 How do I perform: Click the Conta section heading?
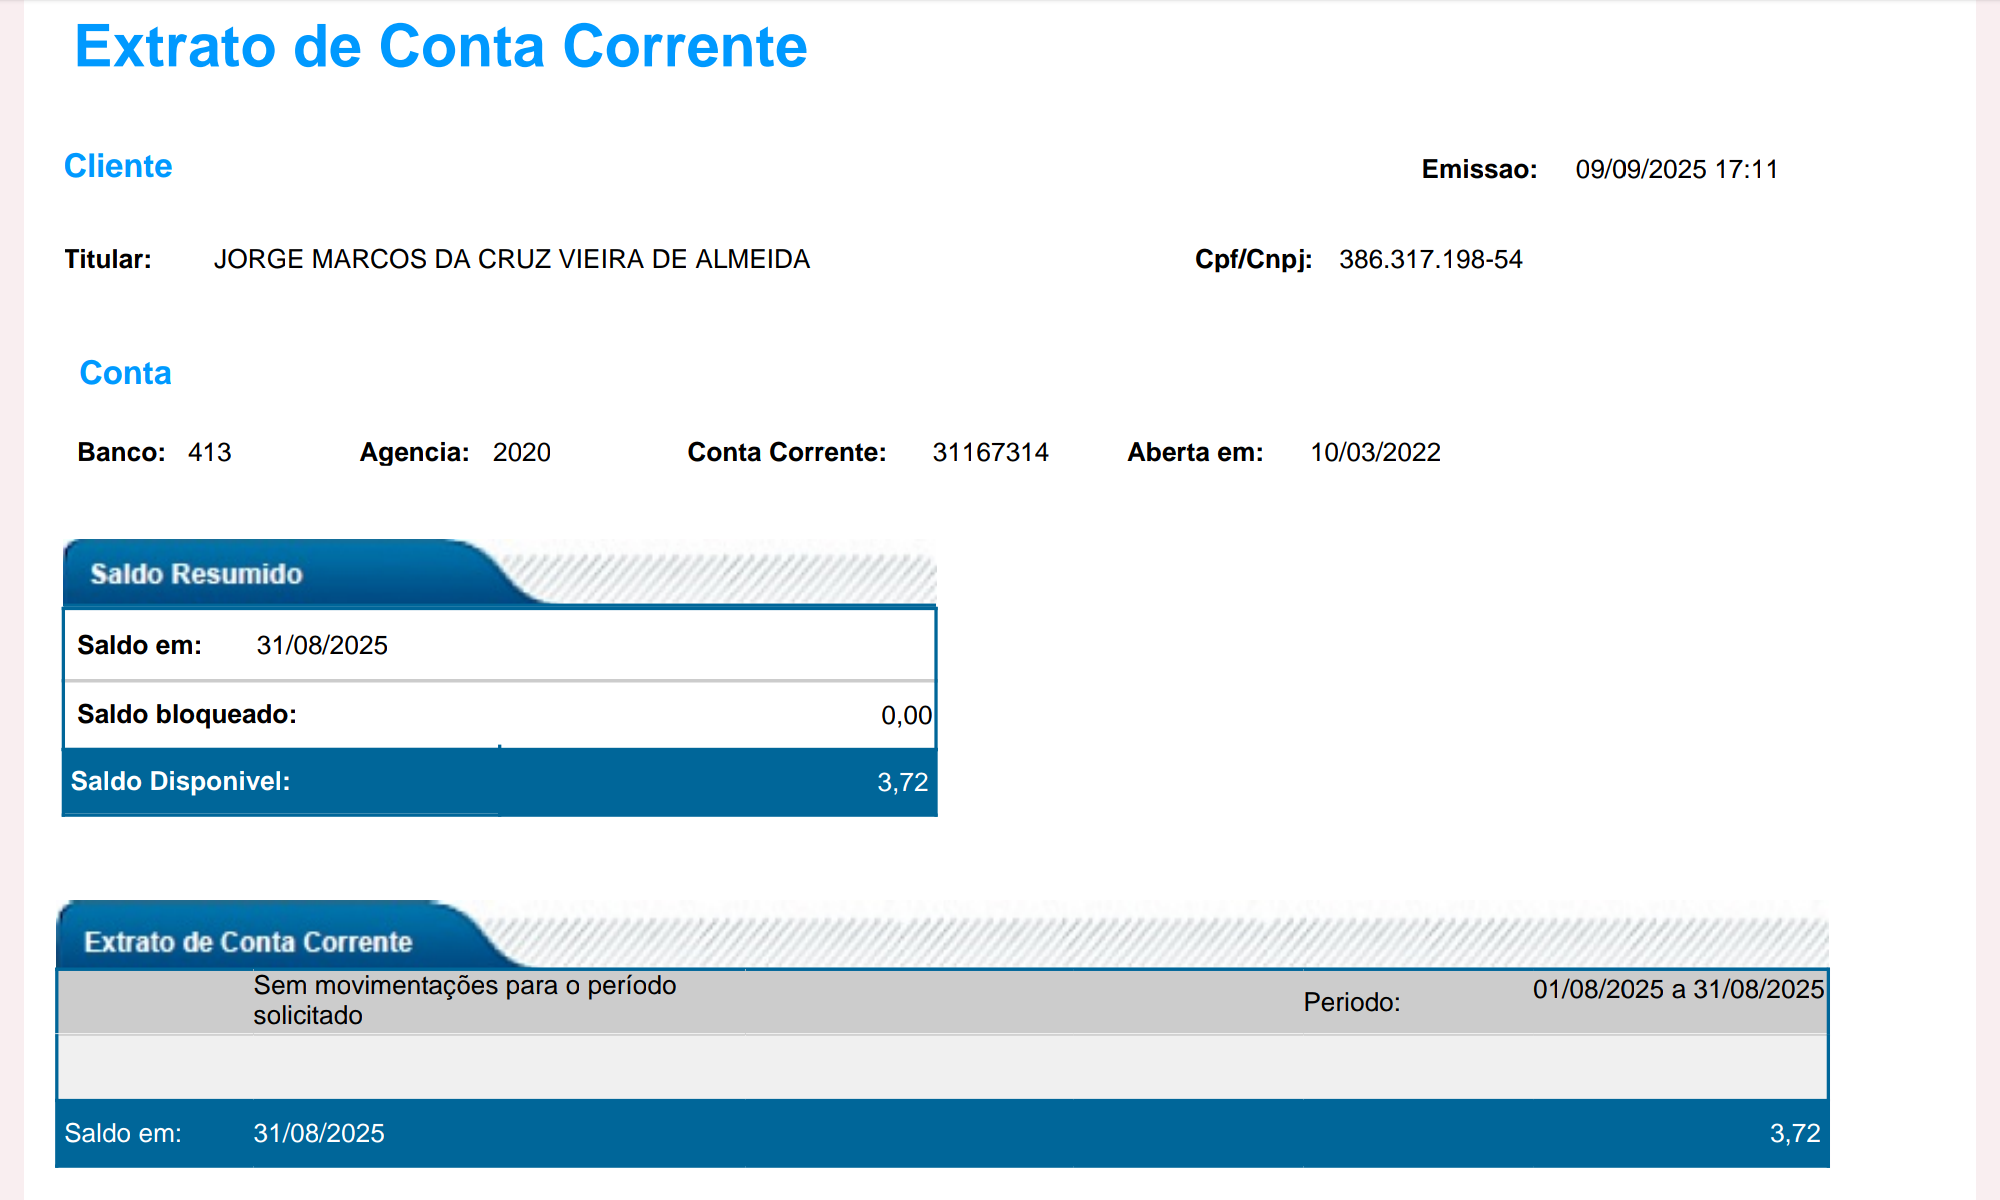click(x=125, y=373)
